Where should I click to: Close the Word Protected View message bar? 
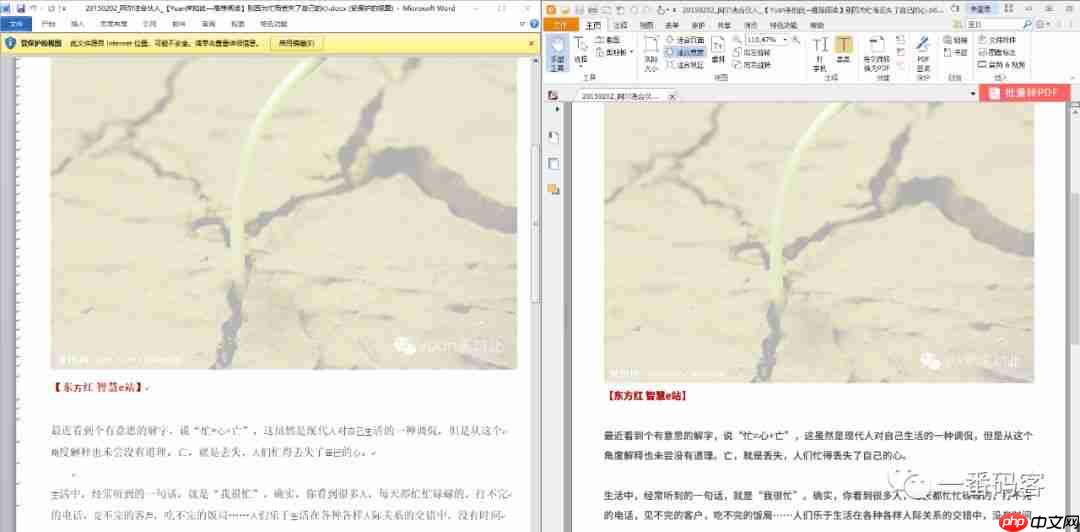point(532,43)
